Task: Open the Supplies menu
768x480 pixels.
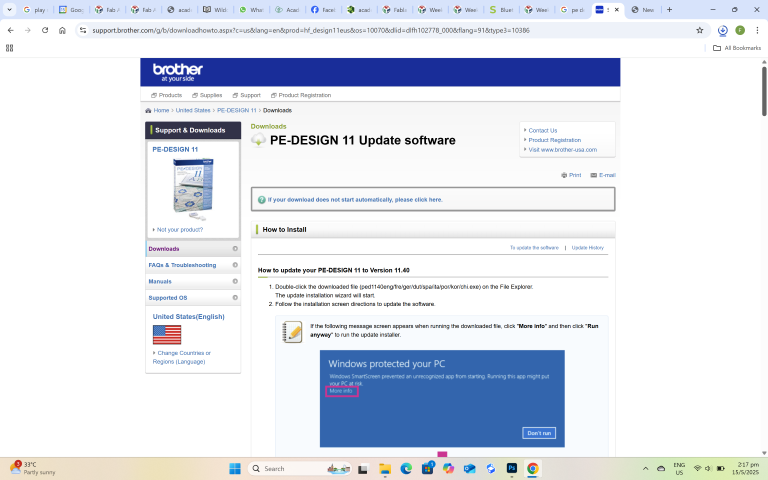Action: pos(207,95)
